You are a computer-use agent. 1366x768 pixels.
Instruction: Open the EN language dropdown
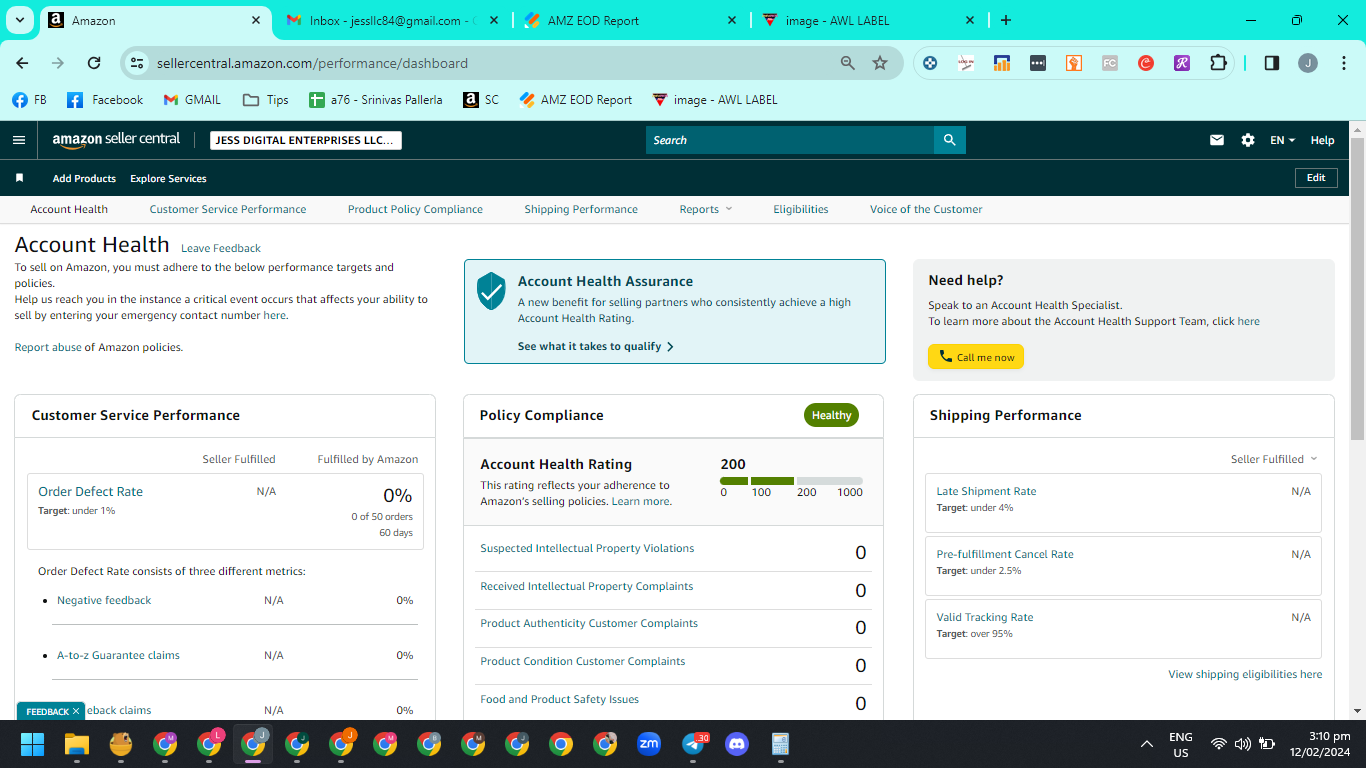tap(1282, 140)
